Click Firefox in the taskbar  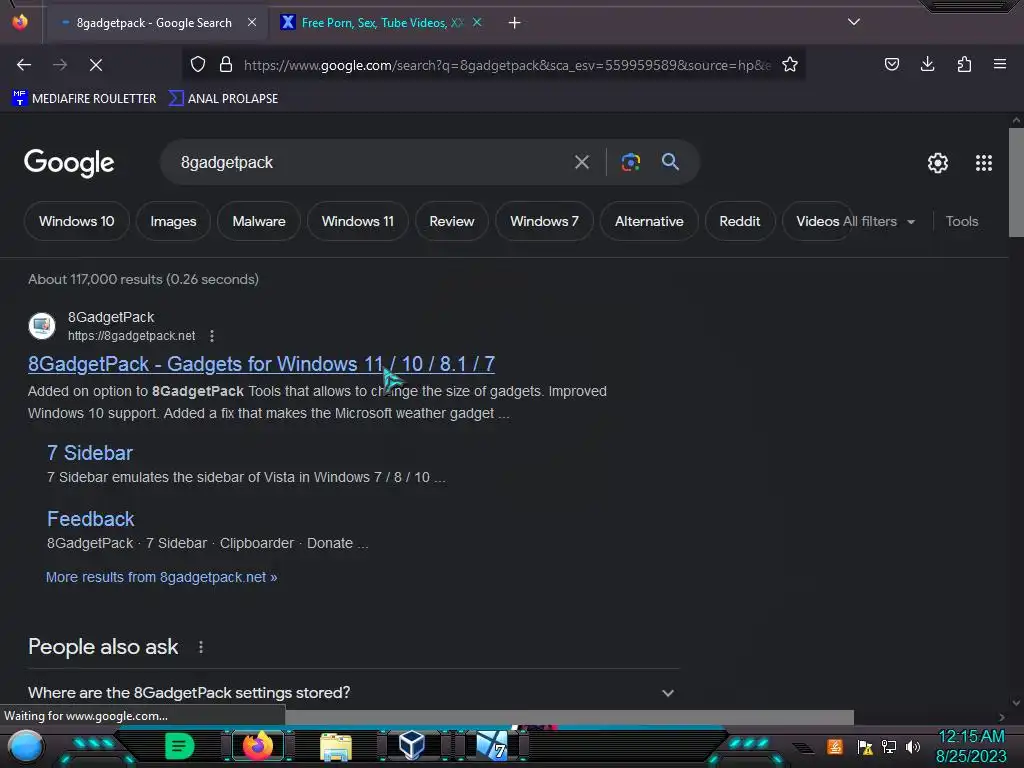click(257, 746)
